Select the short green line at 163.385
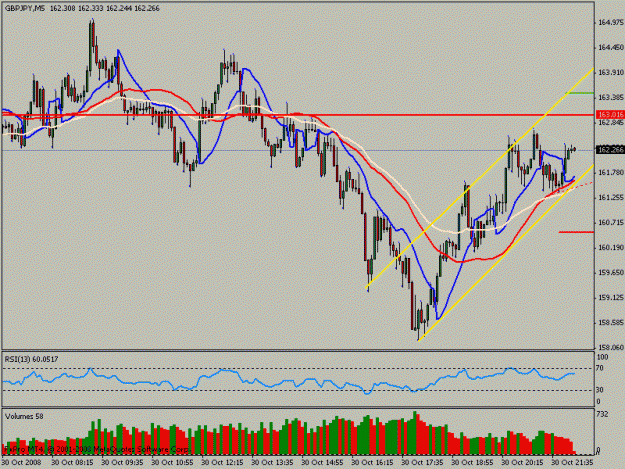 tap(580, 93)
